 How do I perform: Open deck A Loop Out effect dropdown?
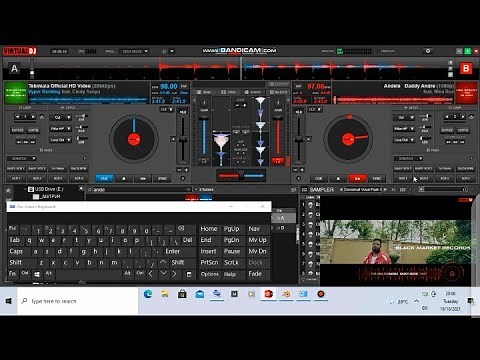(x=60, y=140)
